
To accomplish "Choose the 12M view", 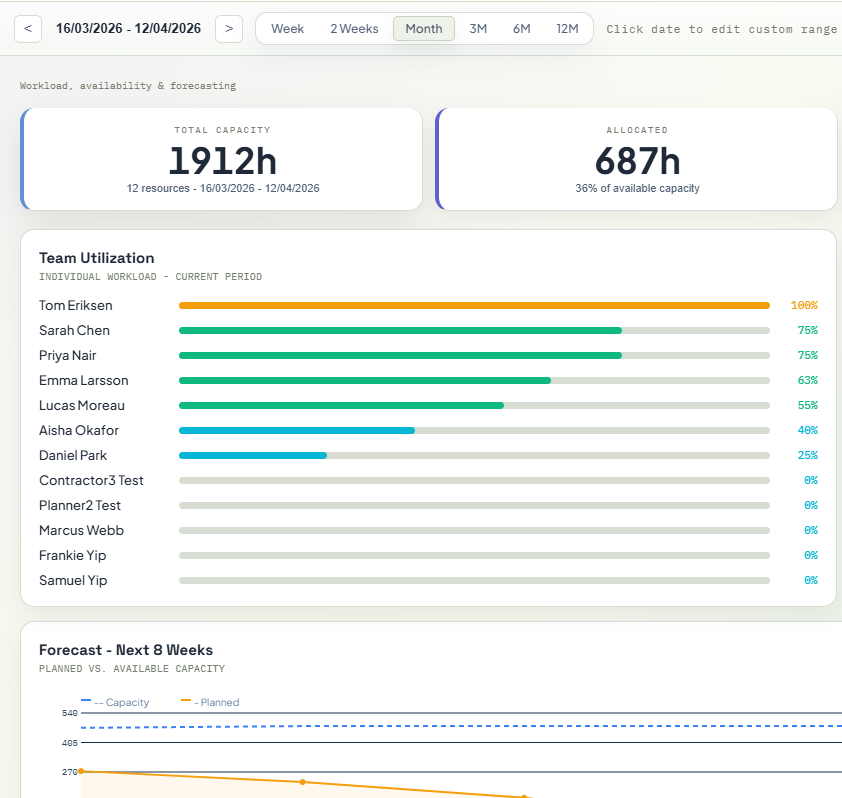I will point(568,29).
